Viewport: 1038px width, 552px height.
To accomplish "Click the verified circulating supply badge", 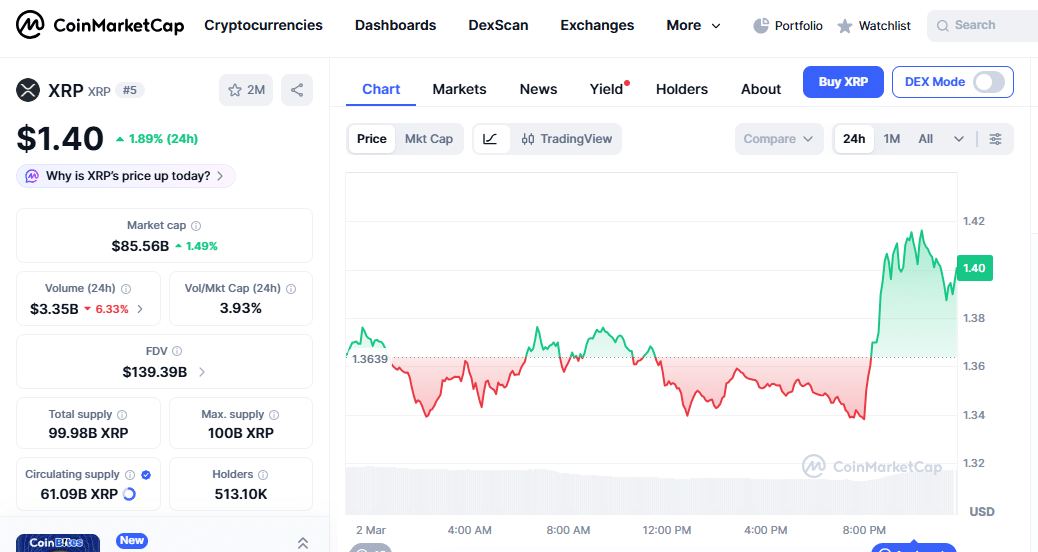I will pyautogui.click(x=146, y=475).
